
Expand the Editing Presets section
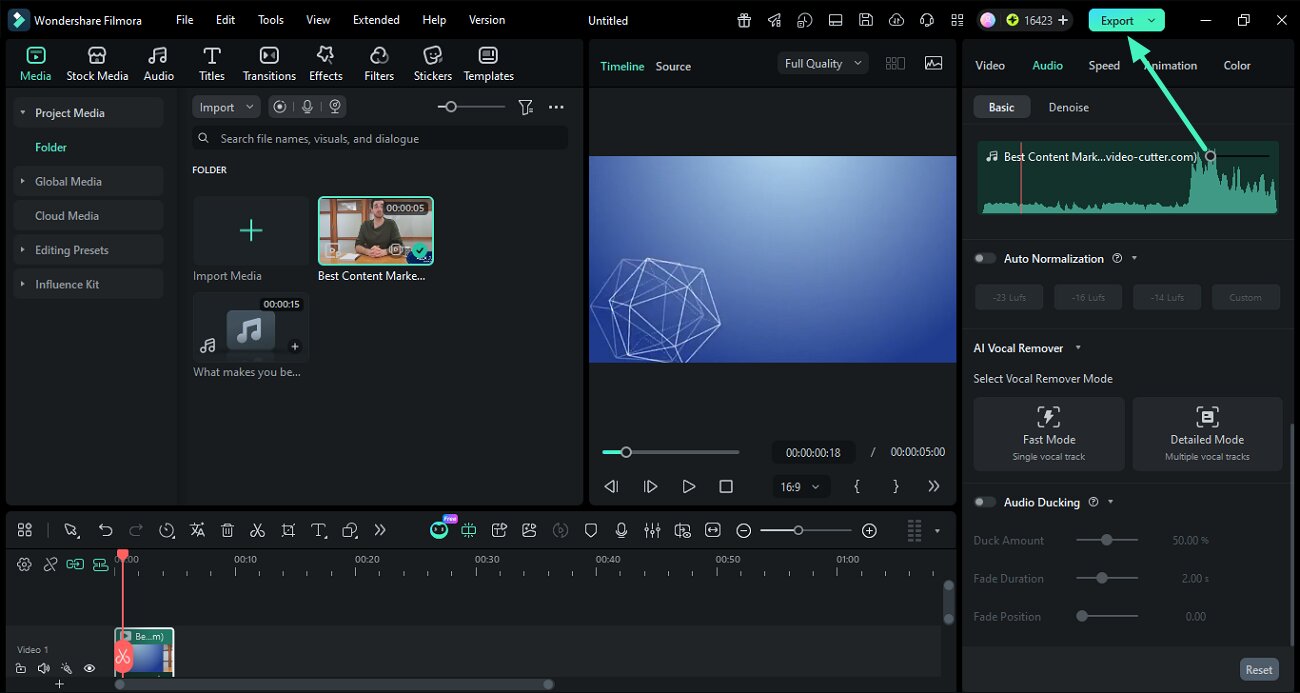coord(23,250)
